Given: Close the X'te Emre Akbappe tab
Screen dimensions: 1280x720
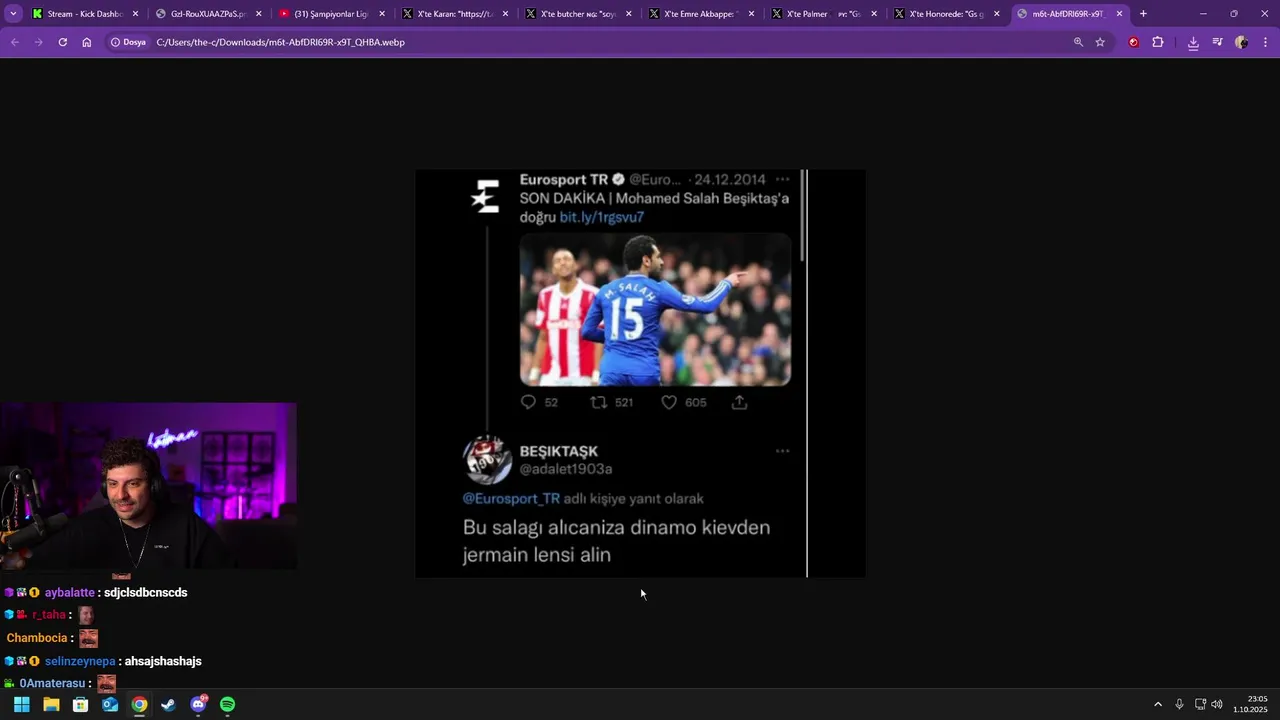Looking at the screenshot, I should (751, 14).
